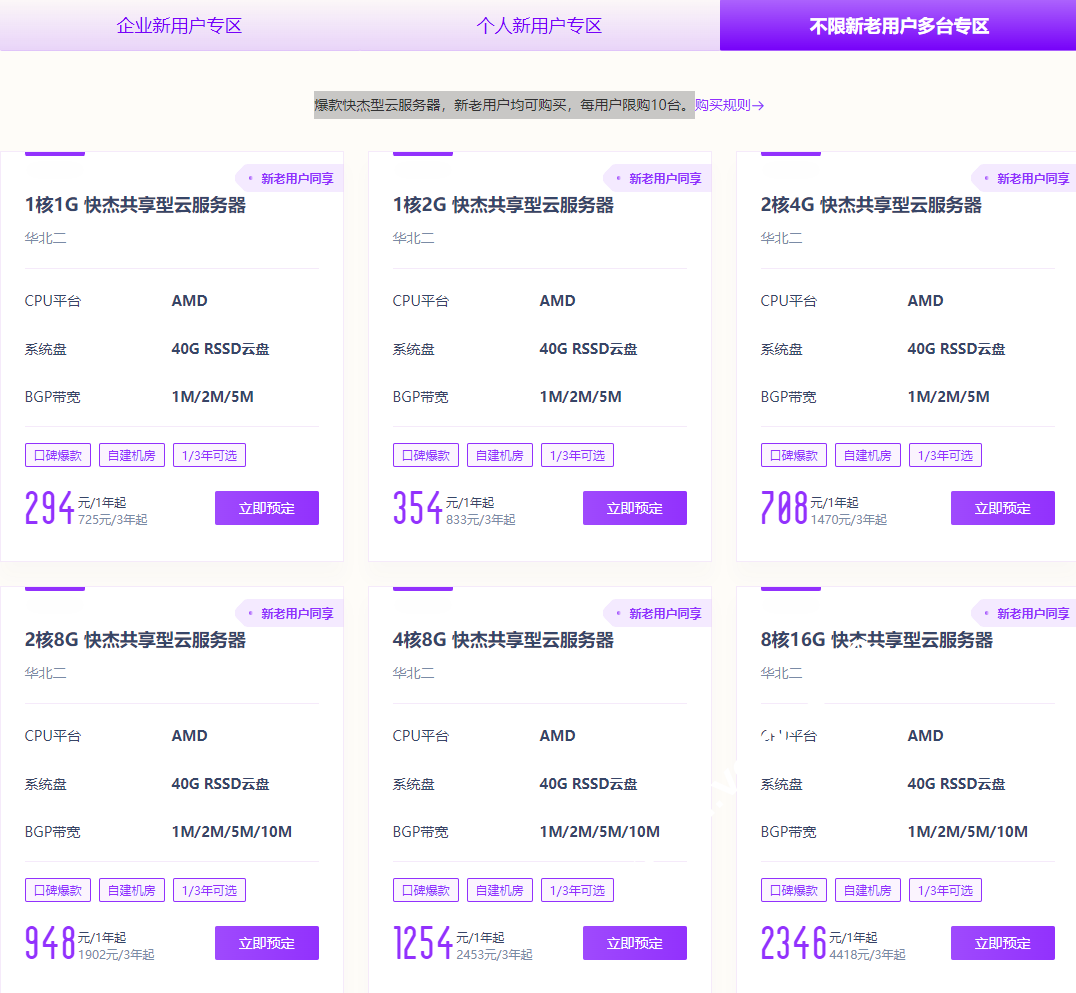
Task: Click 立即预定 for the 1核2G server
Action: (x=634, y=508)
